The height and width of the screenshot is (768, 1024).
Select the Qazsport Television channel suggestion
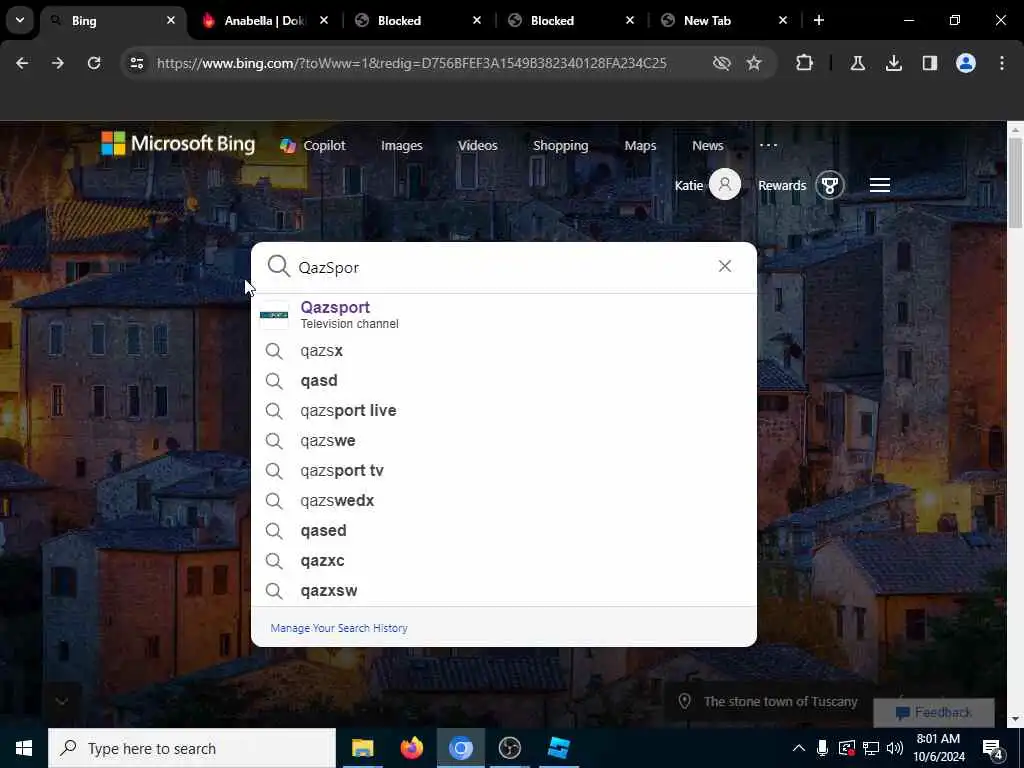click(504, 315)
